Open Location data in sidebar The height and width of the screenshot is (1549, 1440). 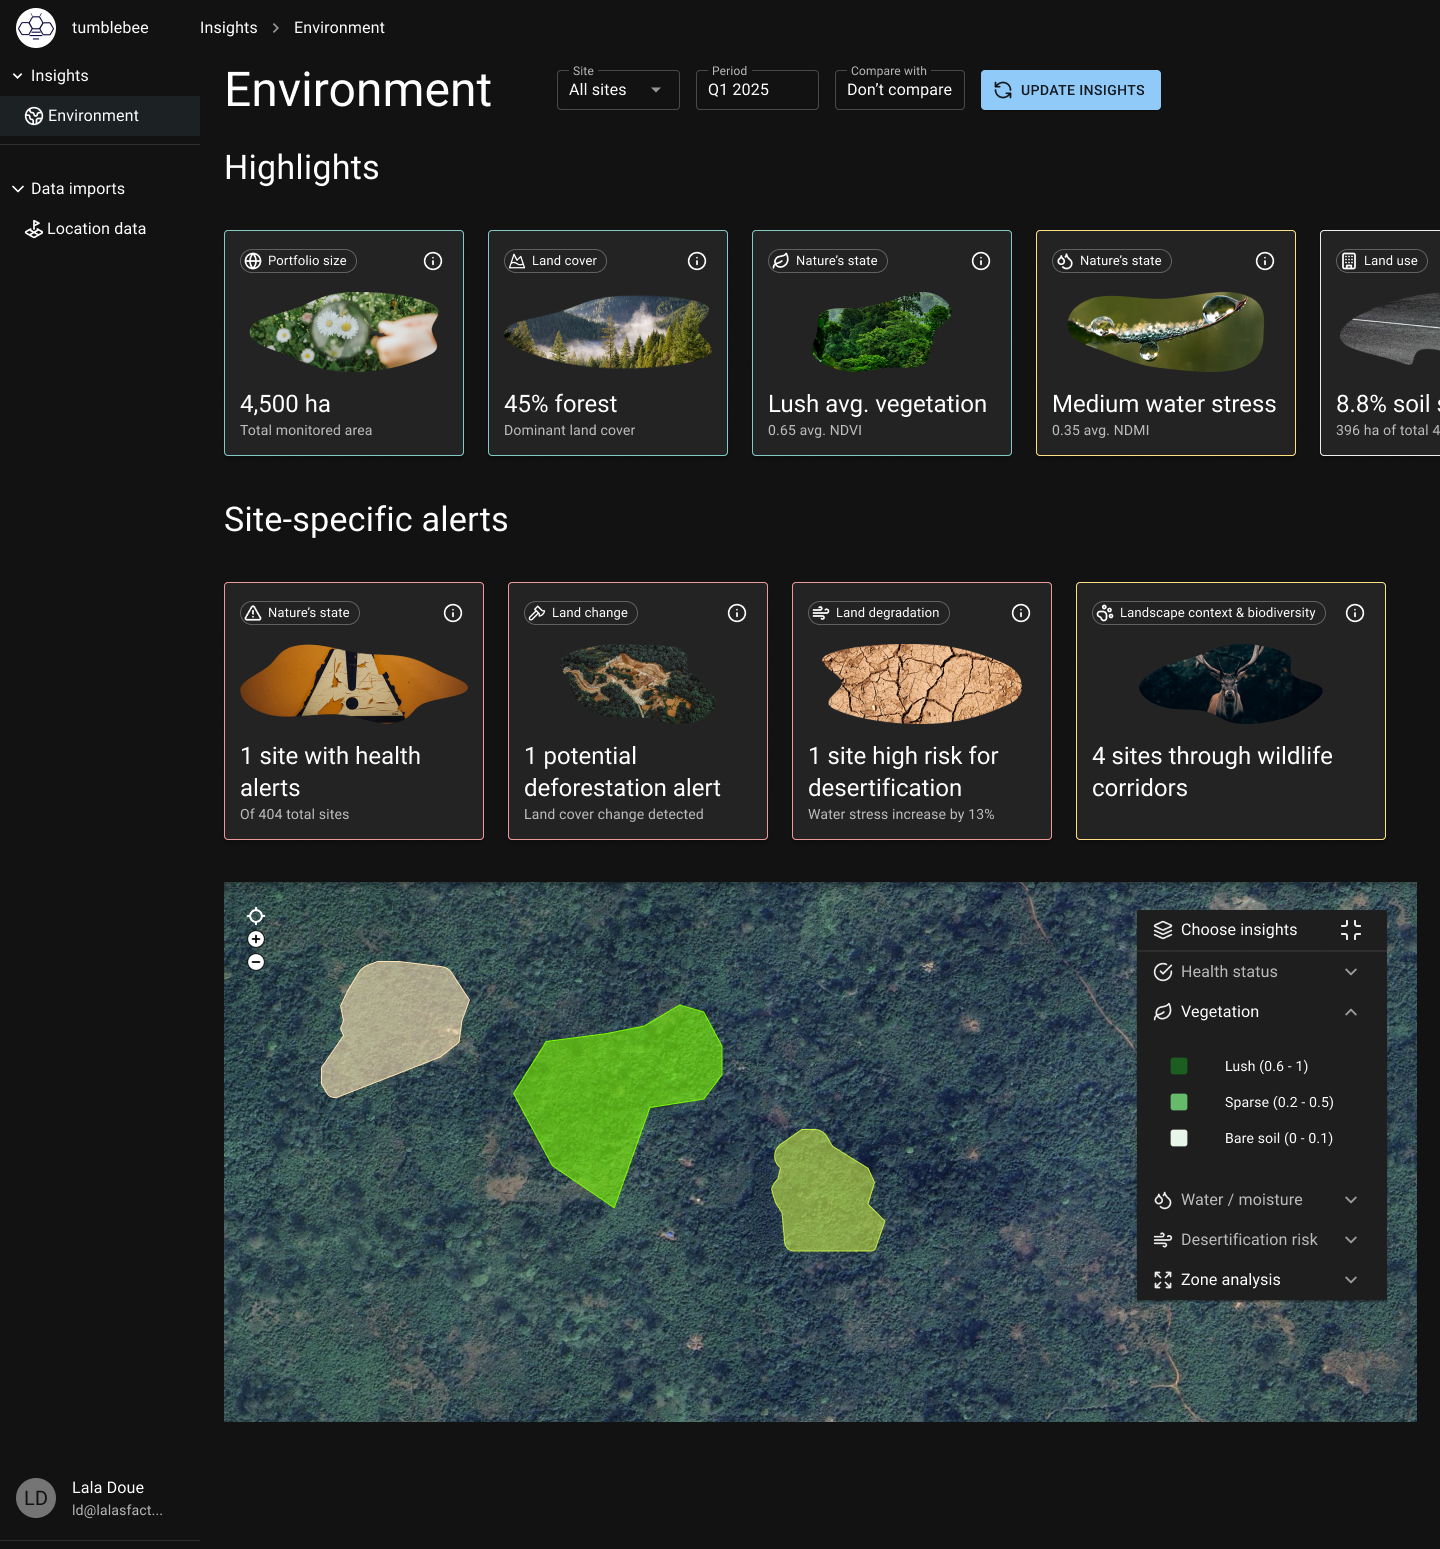pyautogui.click(x=100, y=229)
